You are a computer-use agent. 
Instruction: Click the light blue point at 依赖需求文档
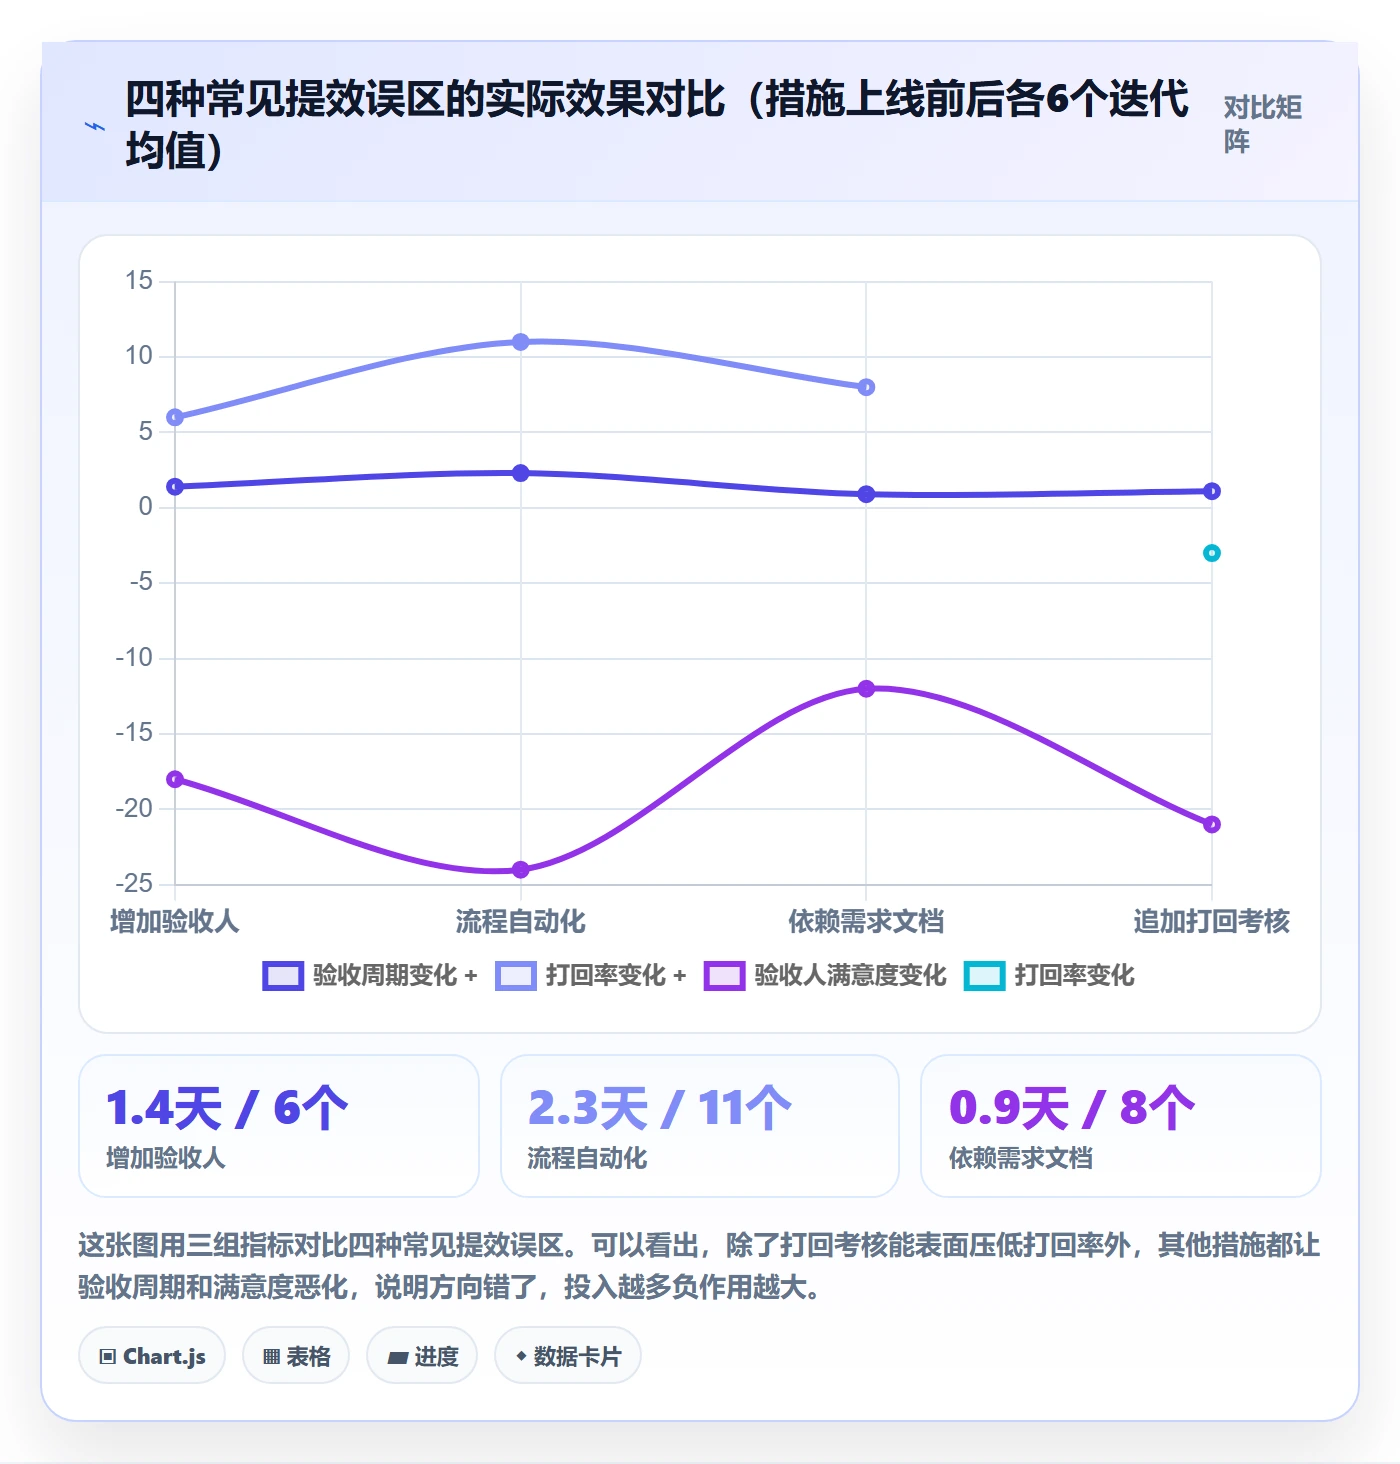click(867, 387)
